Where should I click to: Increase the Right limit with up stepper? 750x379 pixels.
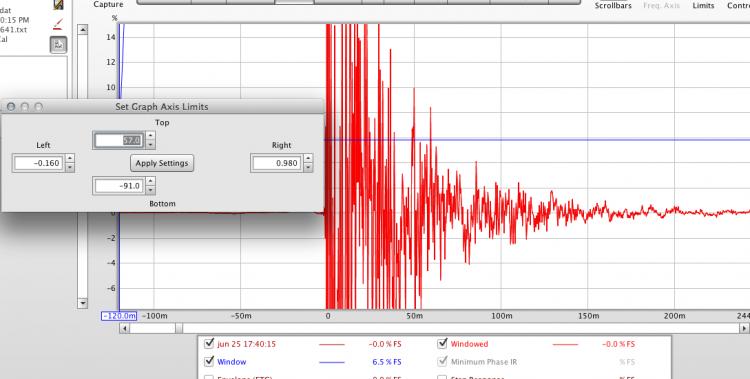tap(308, 158)
